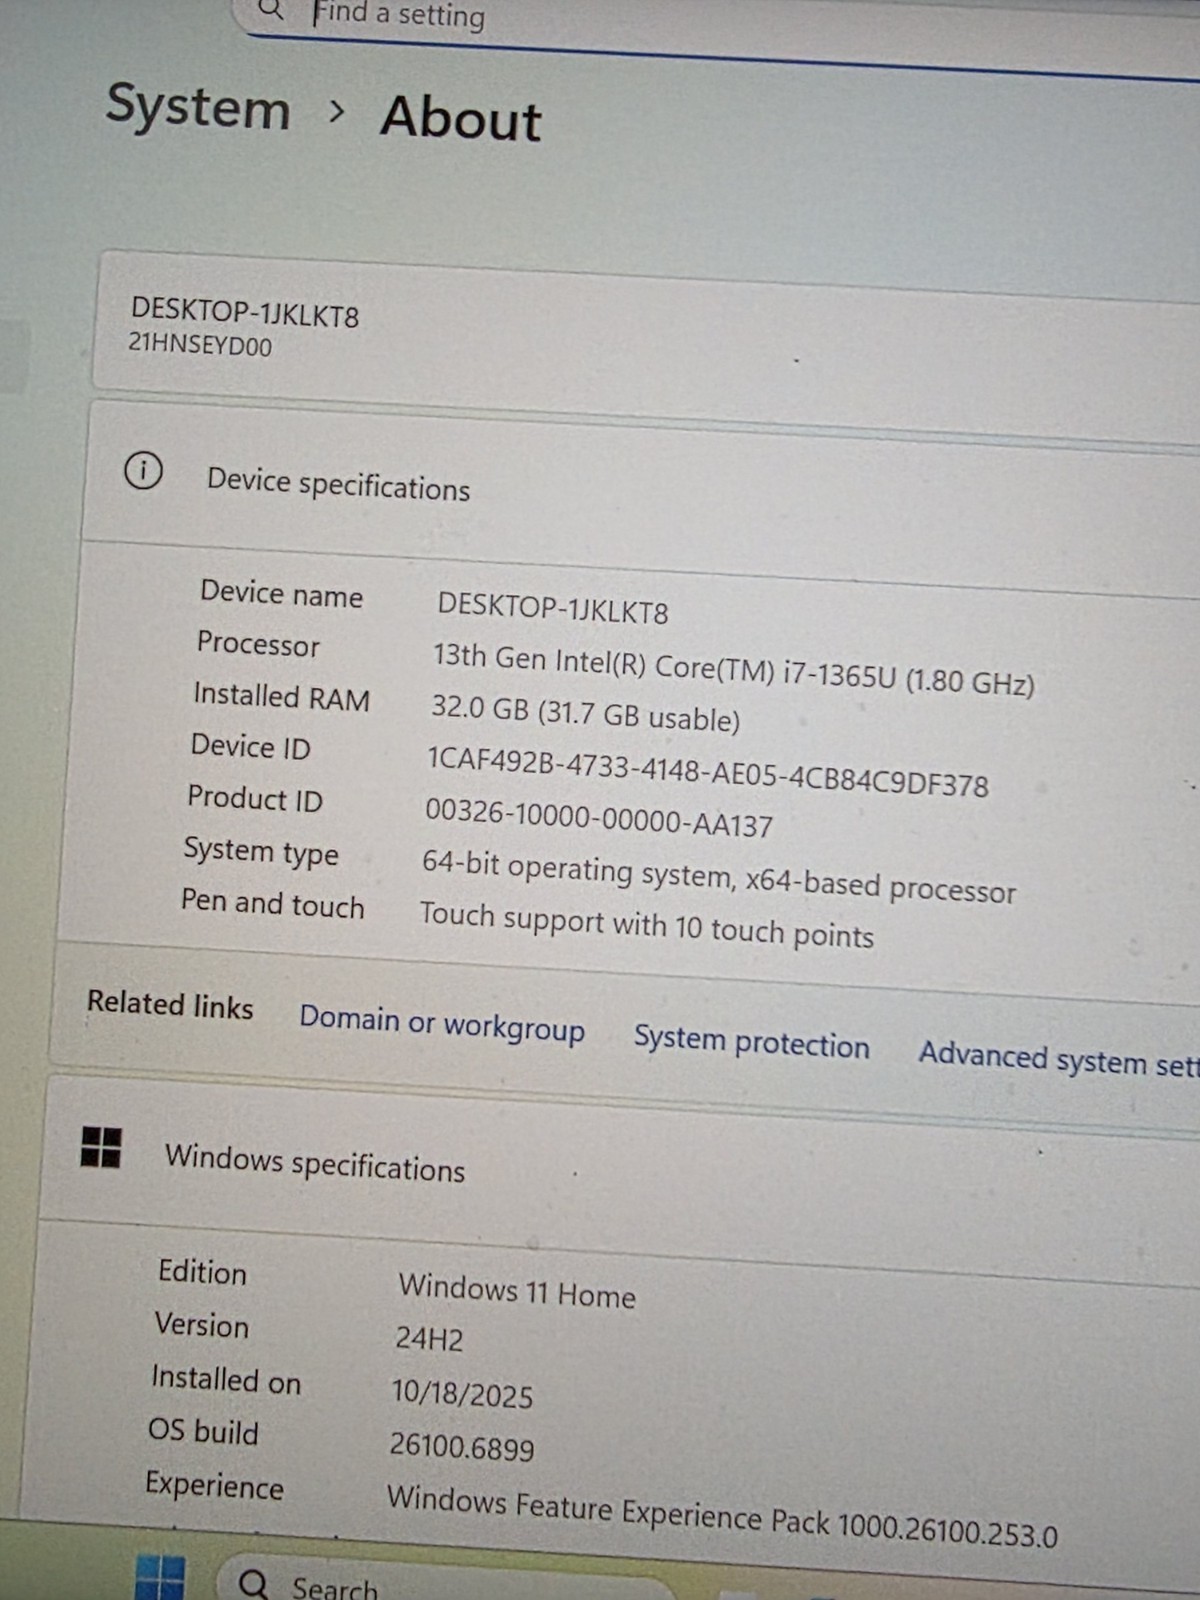Click the OS build label
This screenshot has width=1200, height=1600.
(203, 1431)
